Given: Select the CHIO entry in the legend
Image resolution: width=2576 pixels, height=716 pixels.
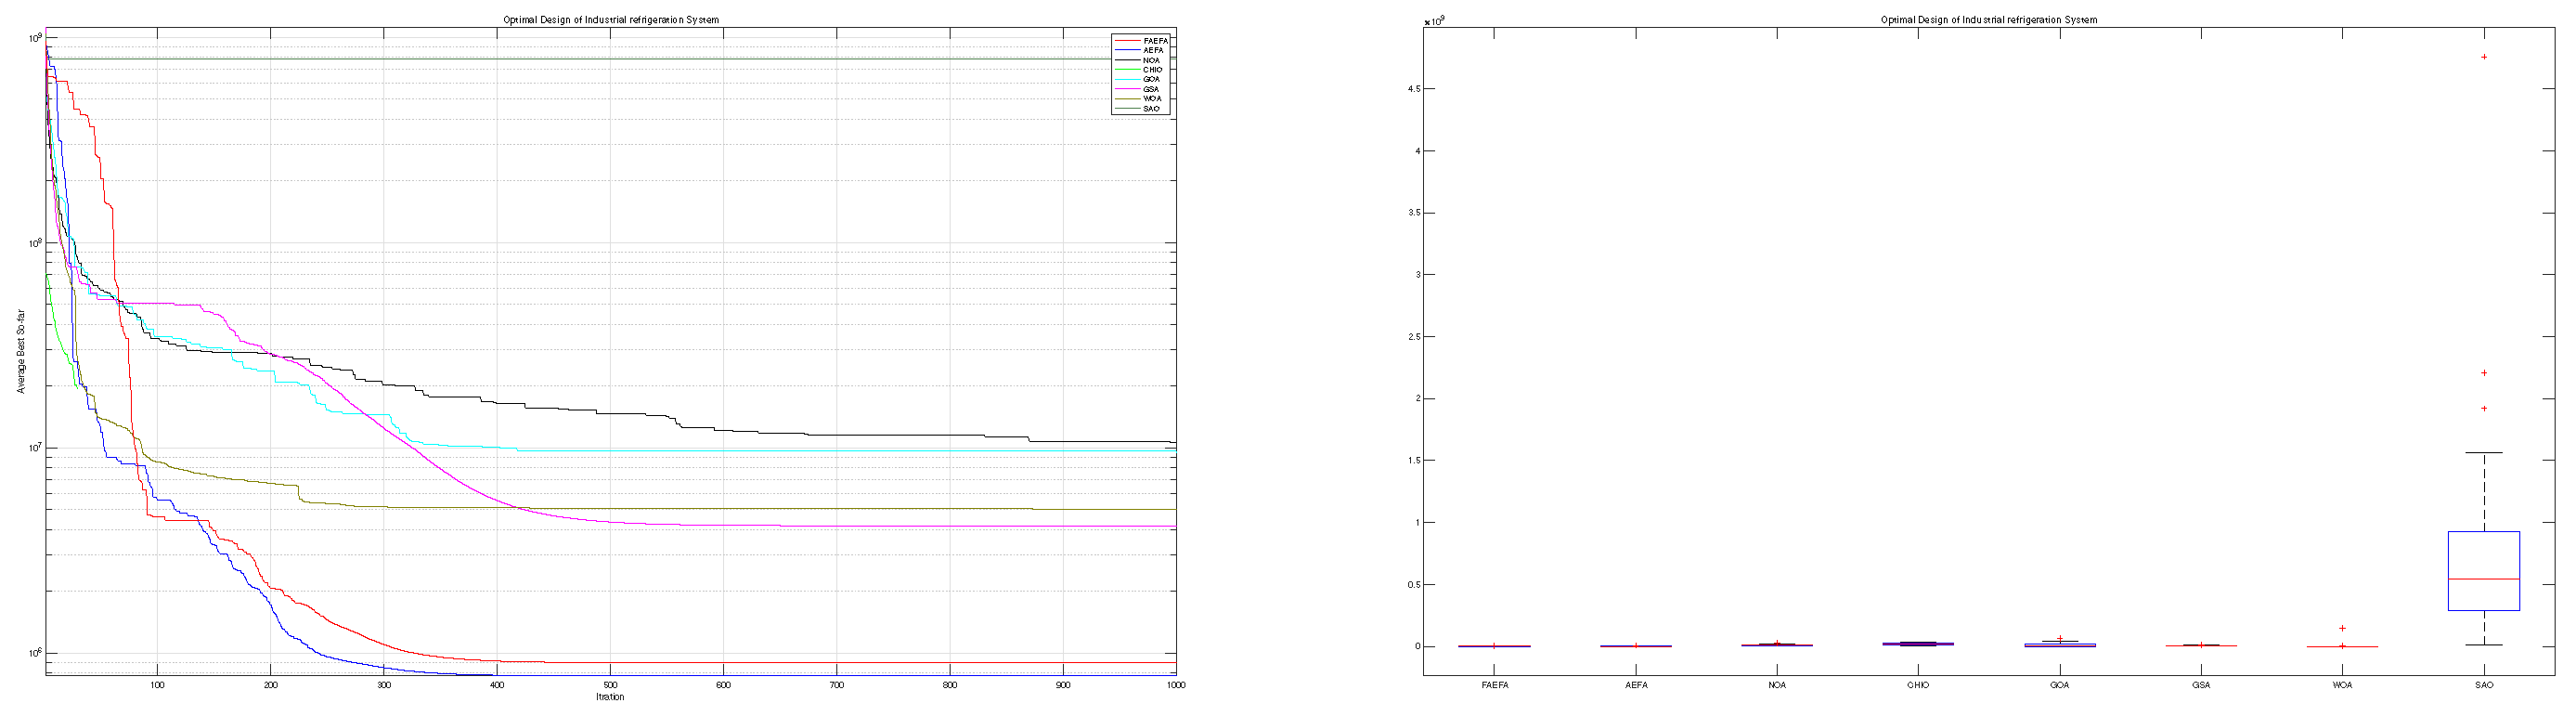Looking at the screenshot, I should click(x=1152, y=70).
